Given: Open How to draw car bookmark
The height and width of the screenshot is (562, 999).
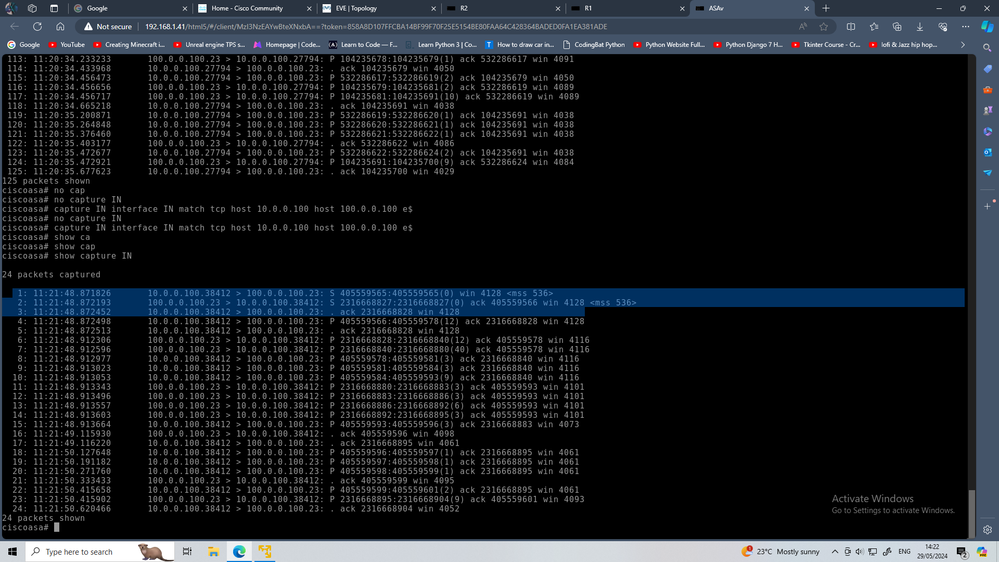Looking at the screenshot, I should (520, 45).
